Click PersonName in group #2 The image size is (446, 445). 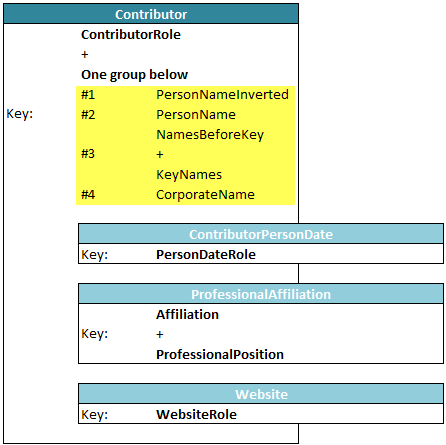196,114
